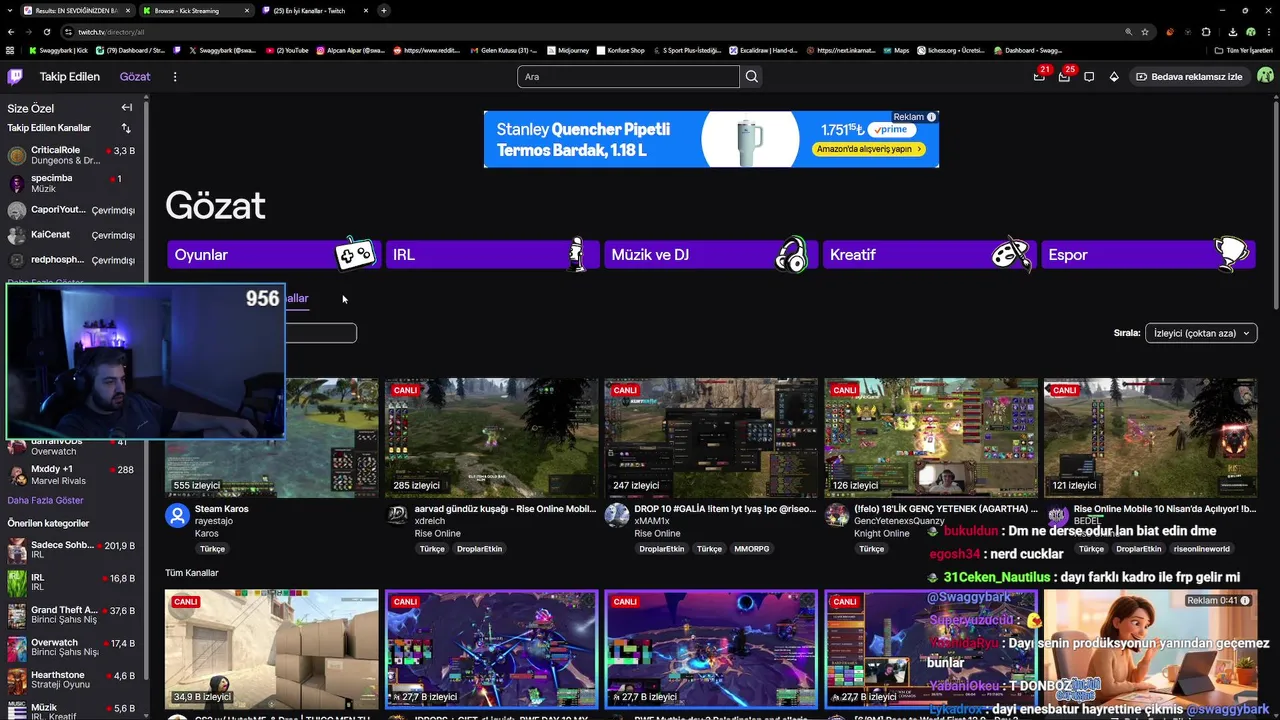Bookmark this page with star icon
This screenshot has height=720, width=1280.
tap(1145, 31)
